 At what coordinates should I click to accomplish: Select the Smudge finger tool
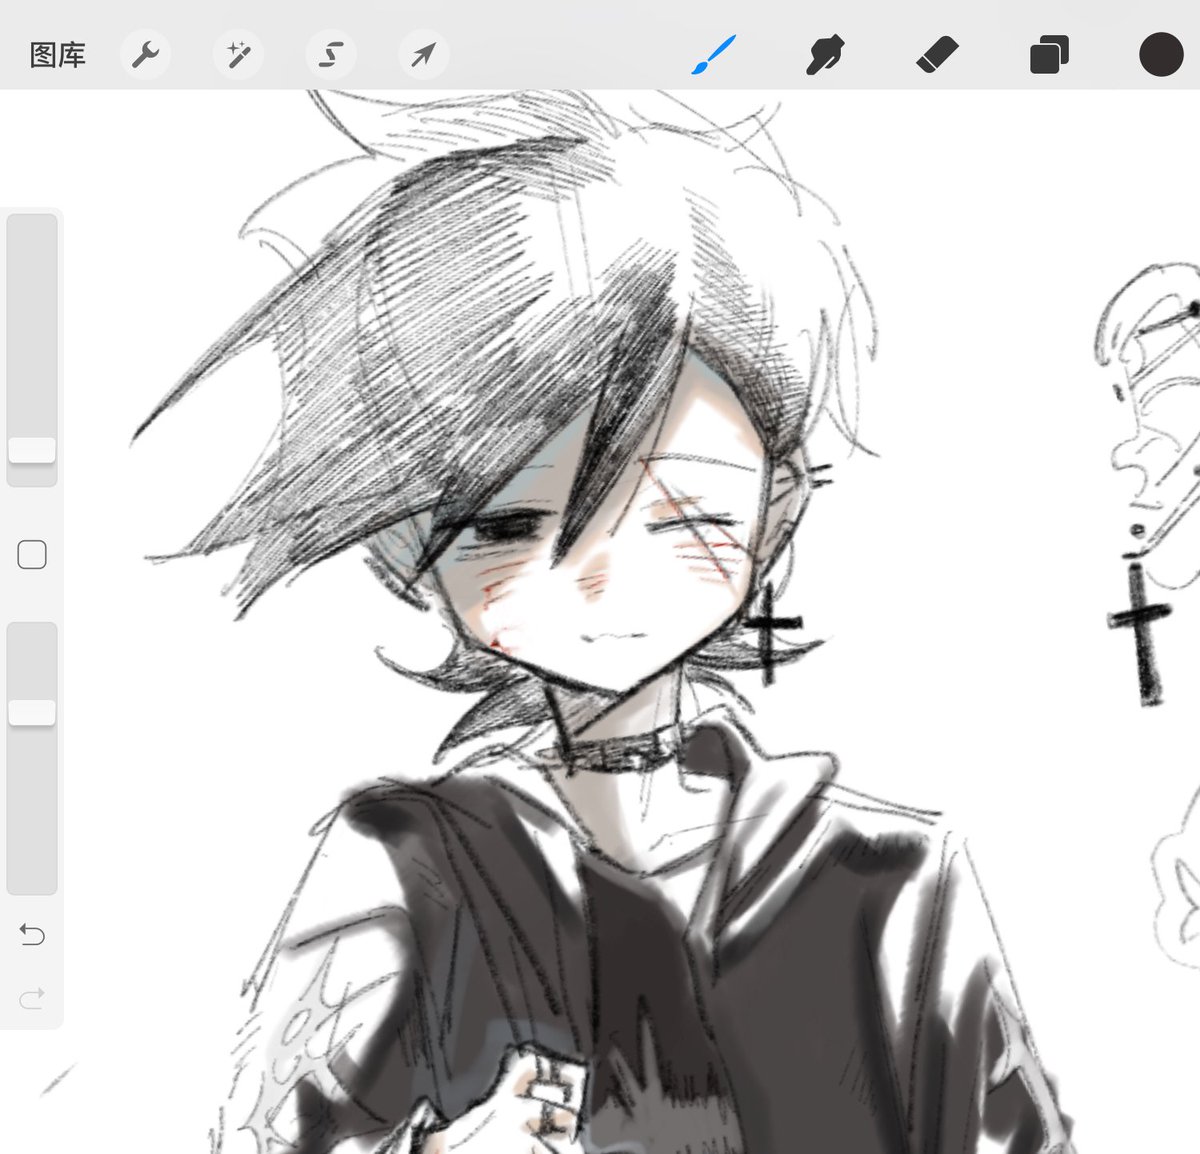[826, 54]
